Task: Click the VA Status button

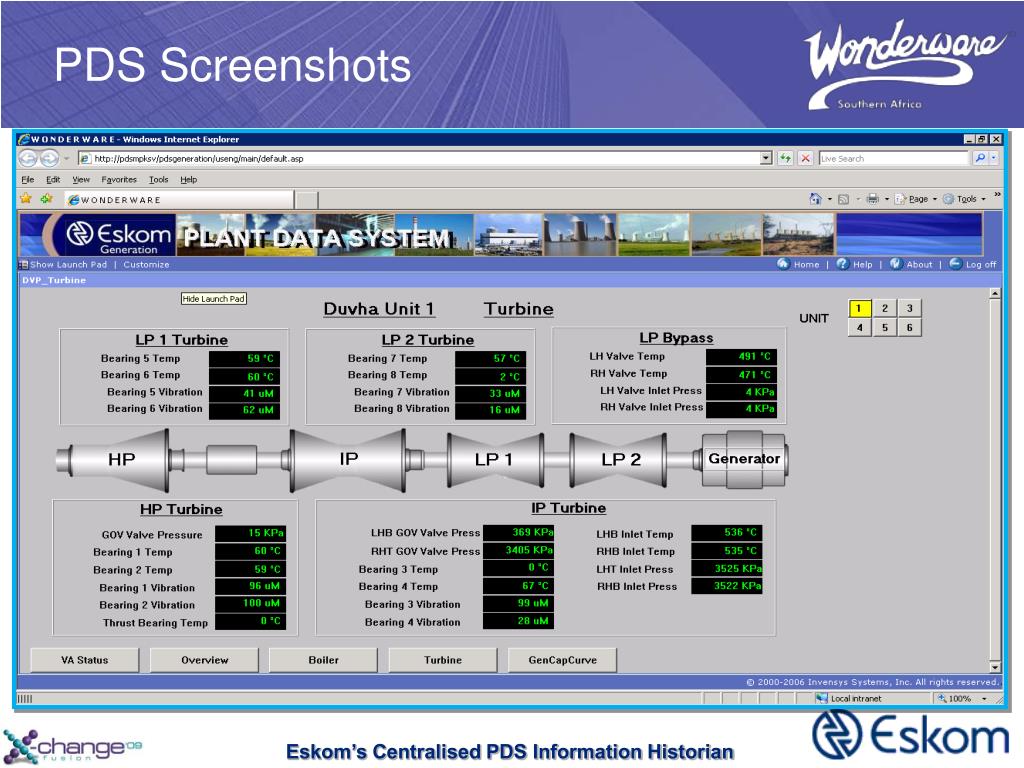Action: click(85, 660)
